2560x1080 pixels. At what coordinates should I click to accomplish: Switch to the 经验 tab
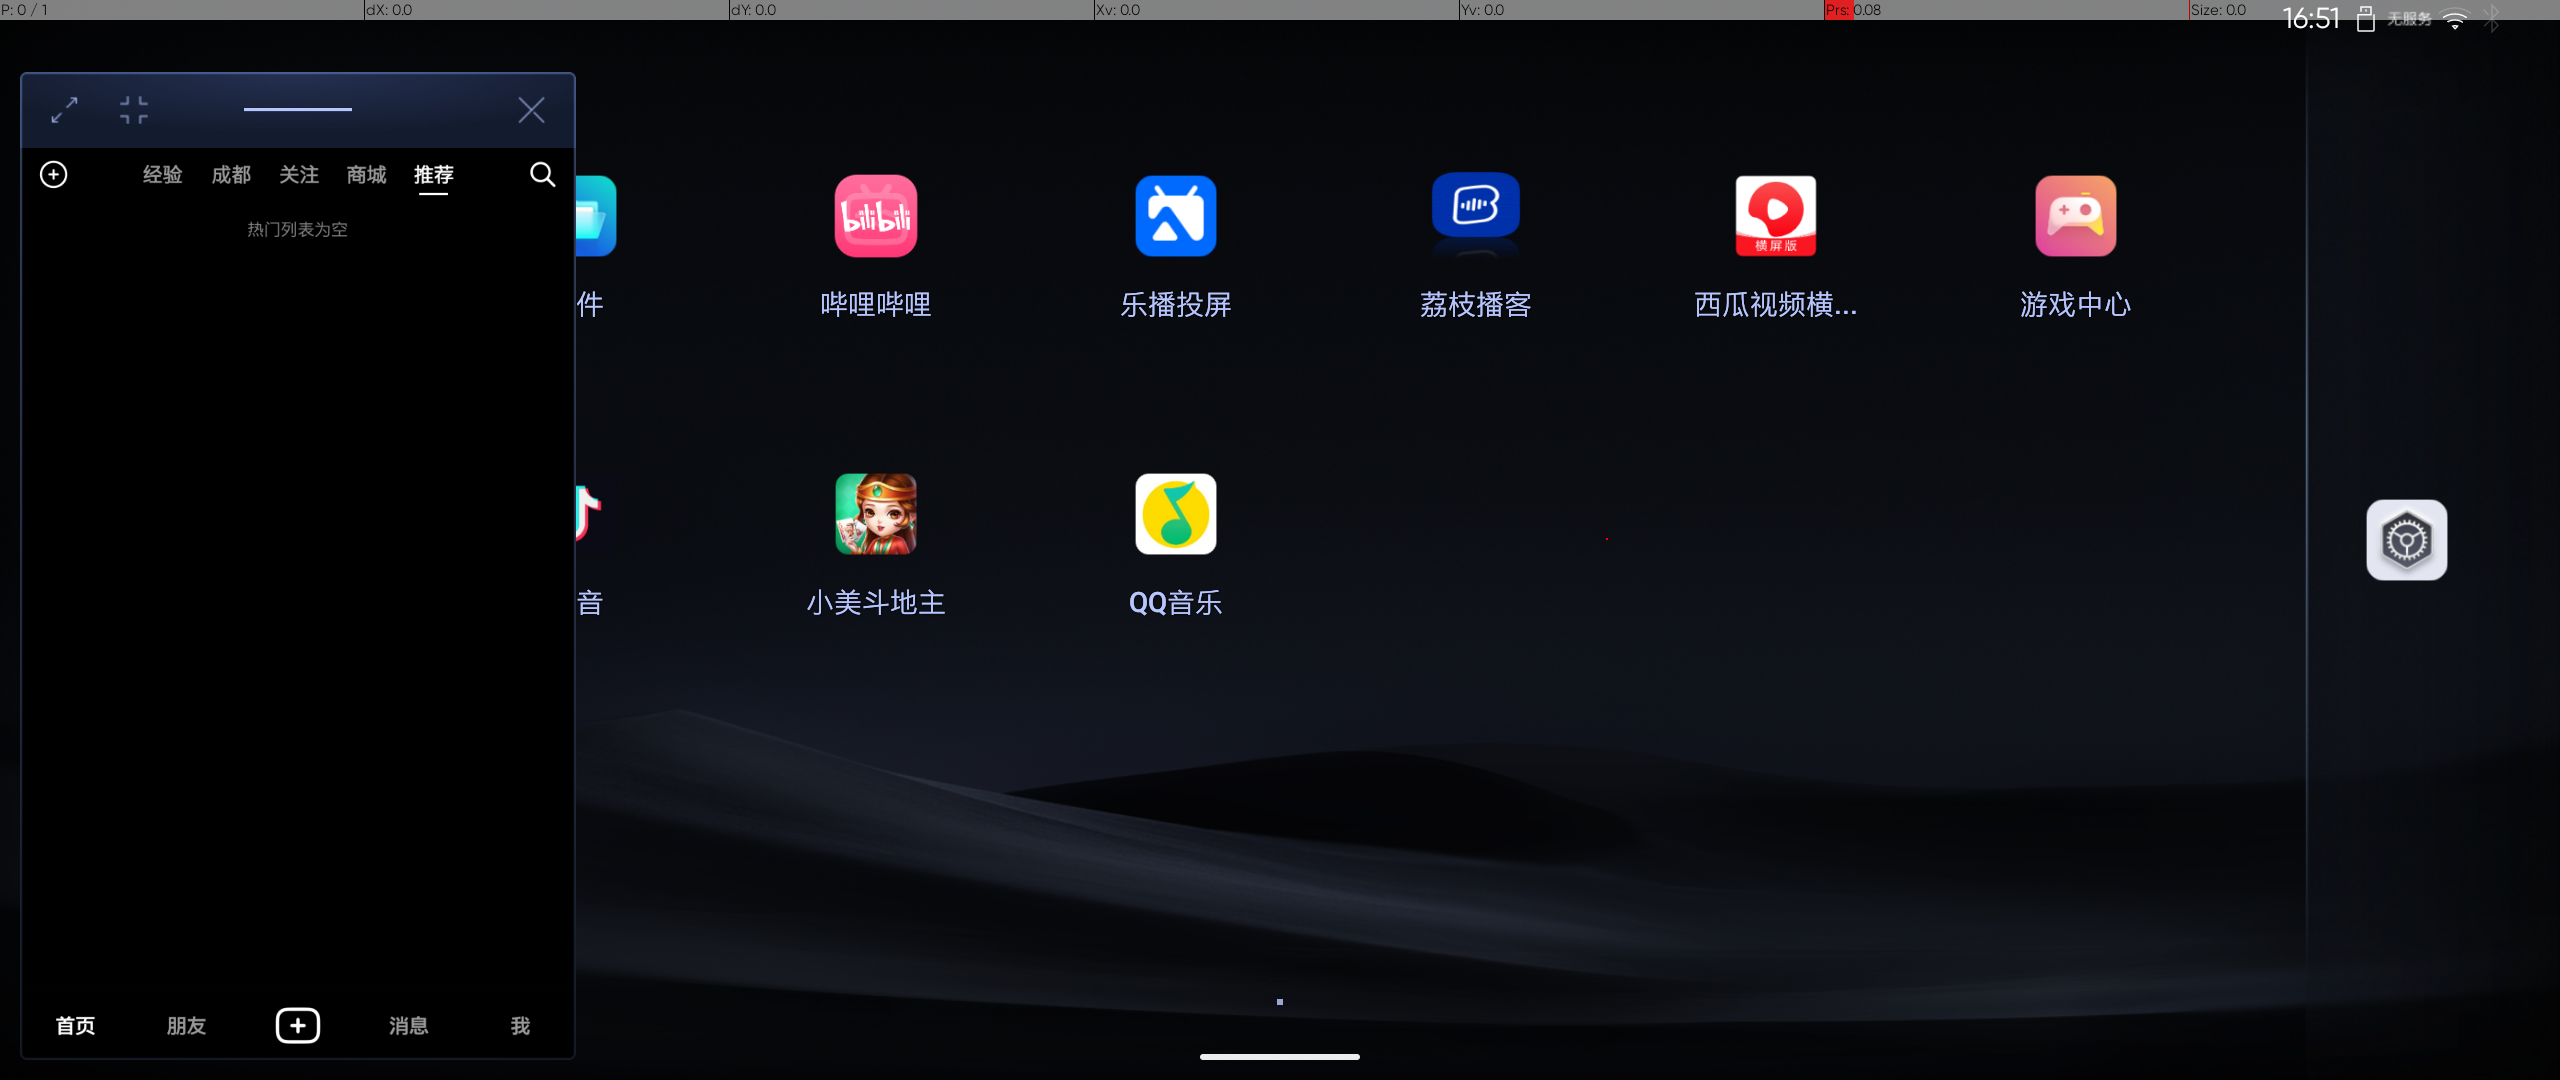[x=163, y=175]
